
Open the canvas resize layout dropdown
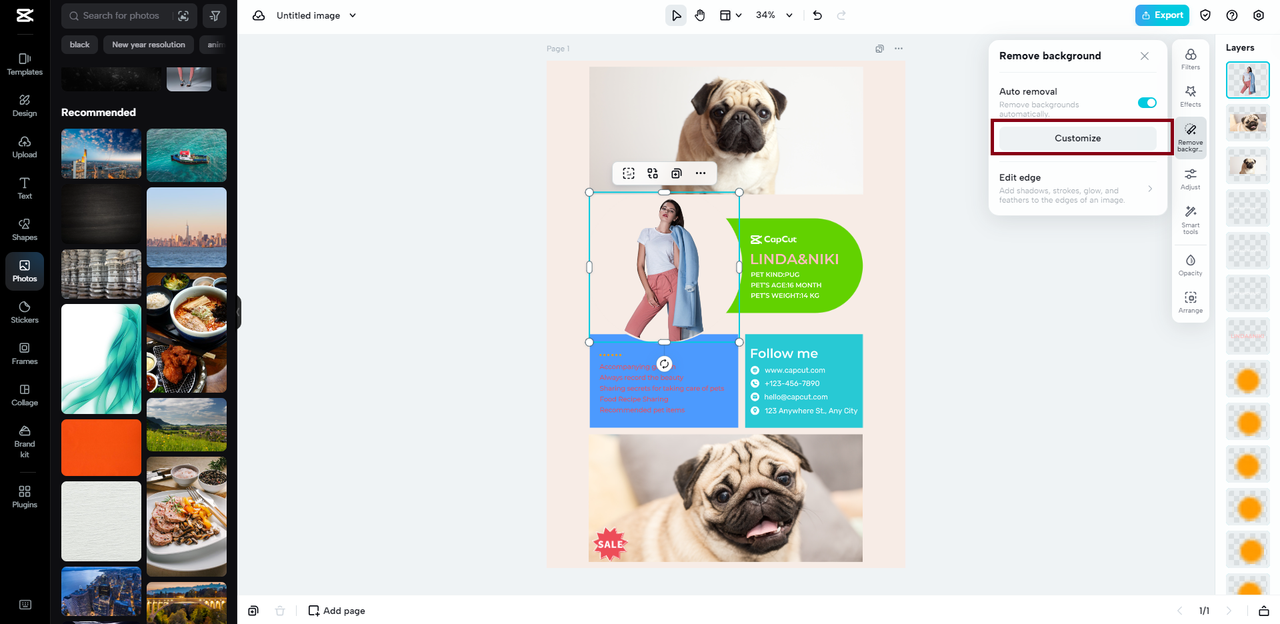click(731, 15)
